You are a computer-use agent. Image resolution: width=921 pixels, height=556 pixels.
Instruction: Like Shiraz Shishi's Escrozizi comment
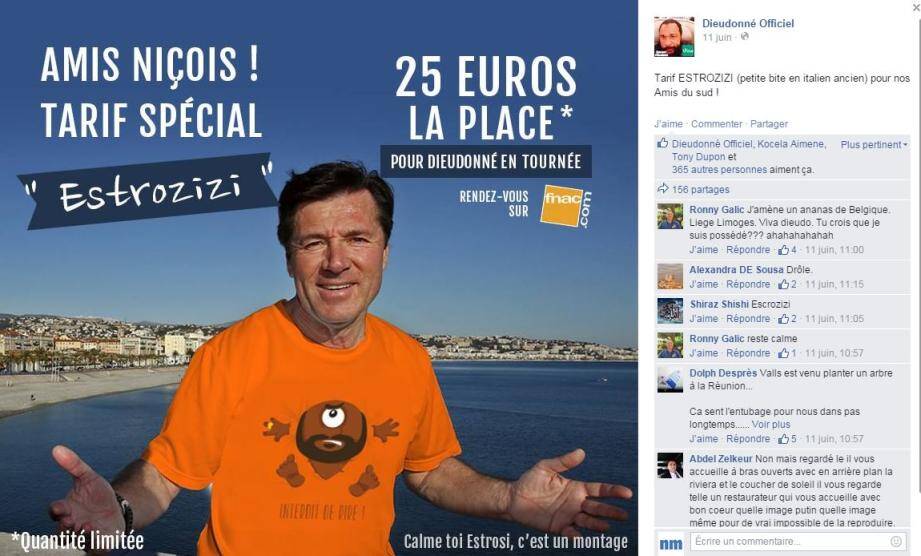point(704,319)
